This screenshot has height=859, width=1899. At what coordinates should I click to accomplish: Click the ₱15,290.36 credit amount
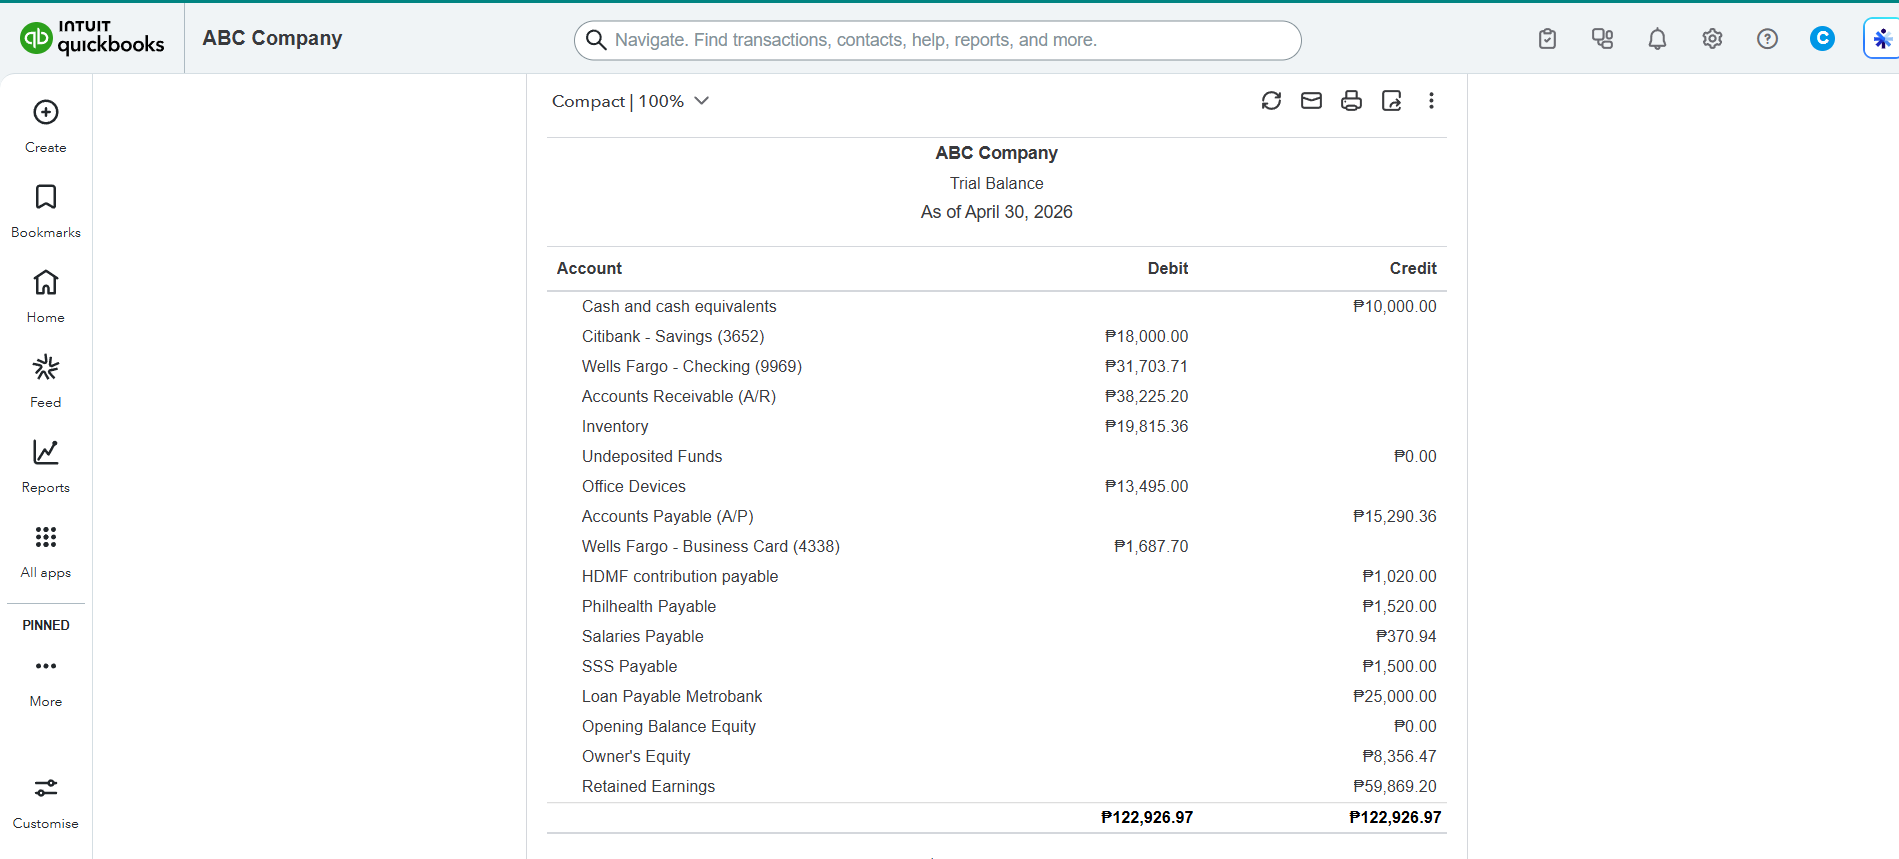tap(1394, 516)
